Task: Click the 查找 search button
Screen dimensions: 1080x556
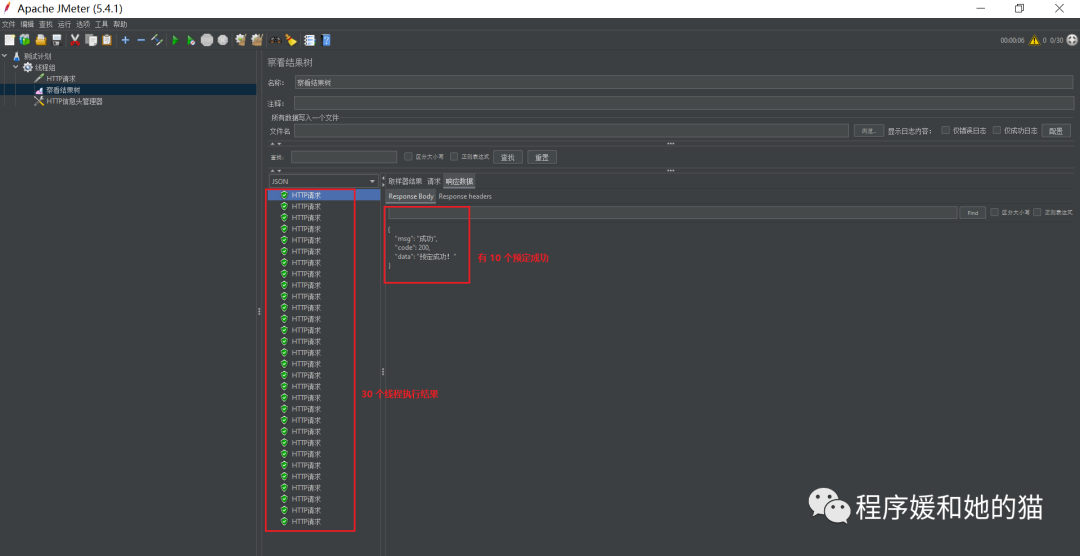Action: coord(508,157)
